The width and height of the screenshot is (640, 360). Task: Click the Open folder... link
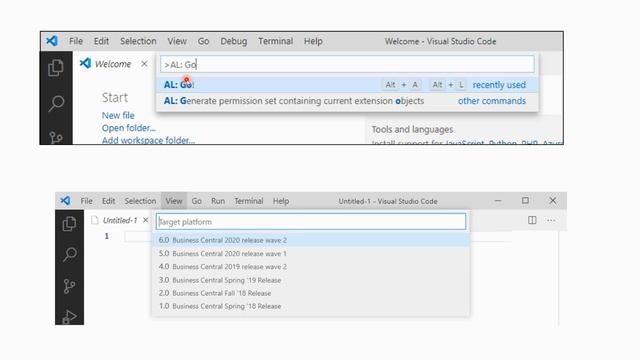tap(129, 128)
